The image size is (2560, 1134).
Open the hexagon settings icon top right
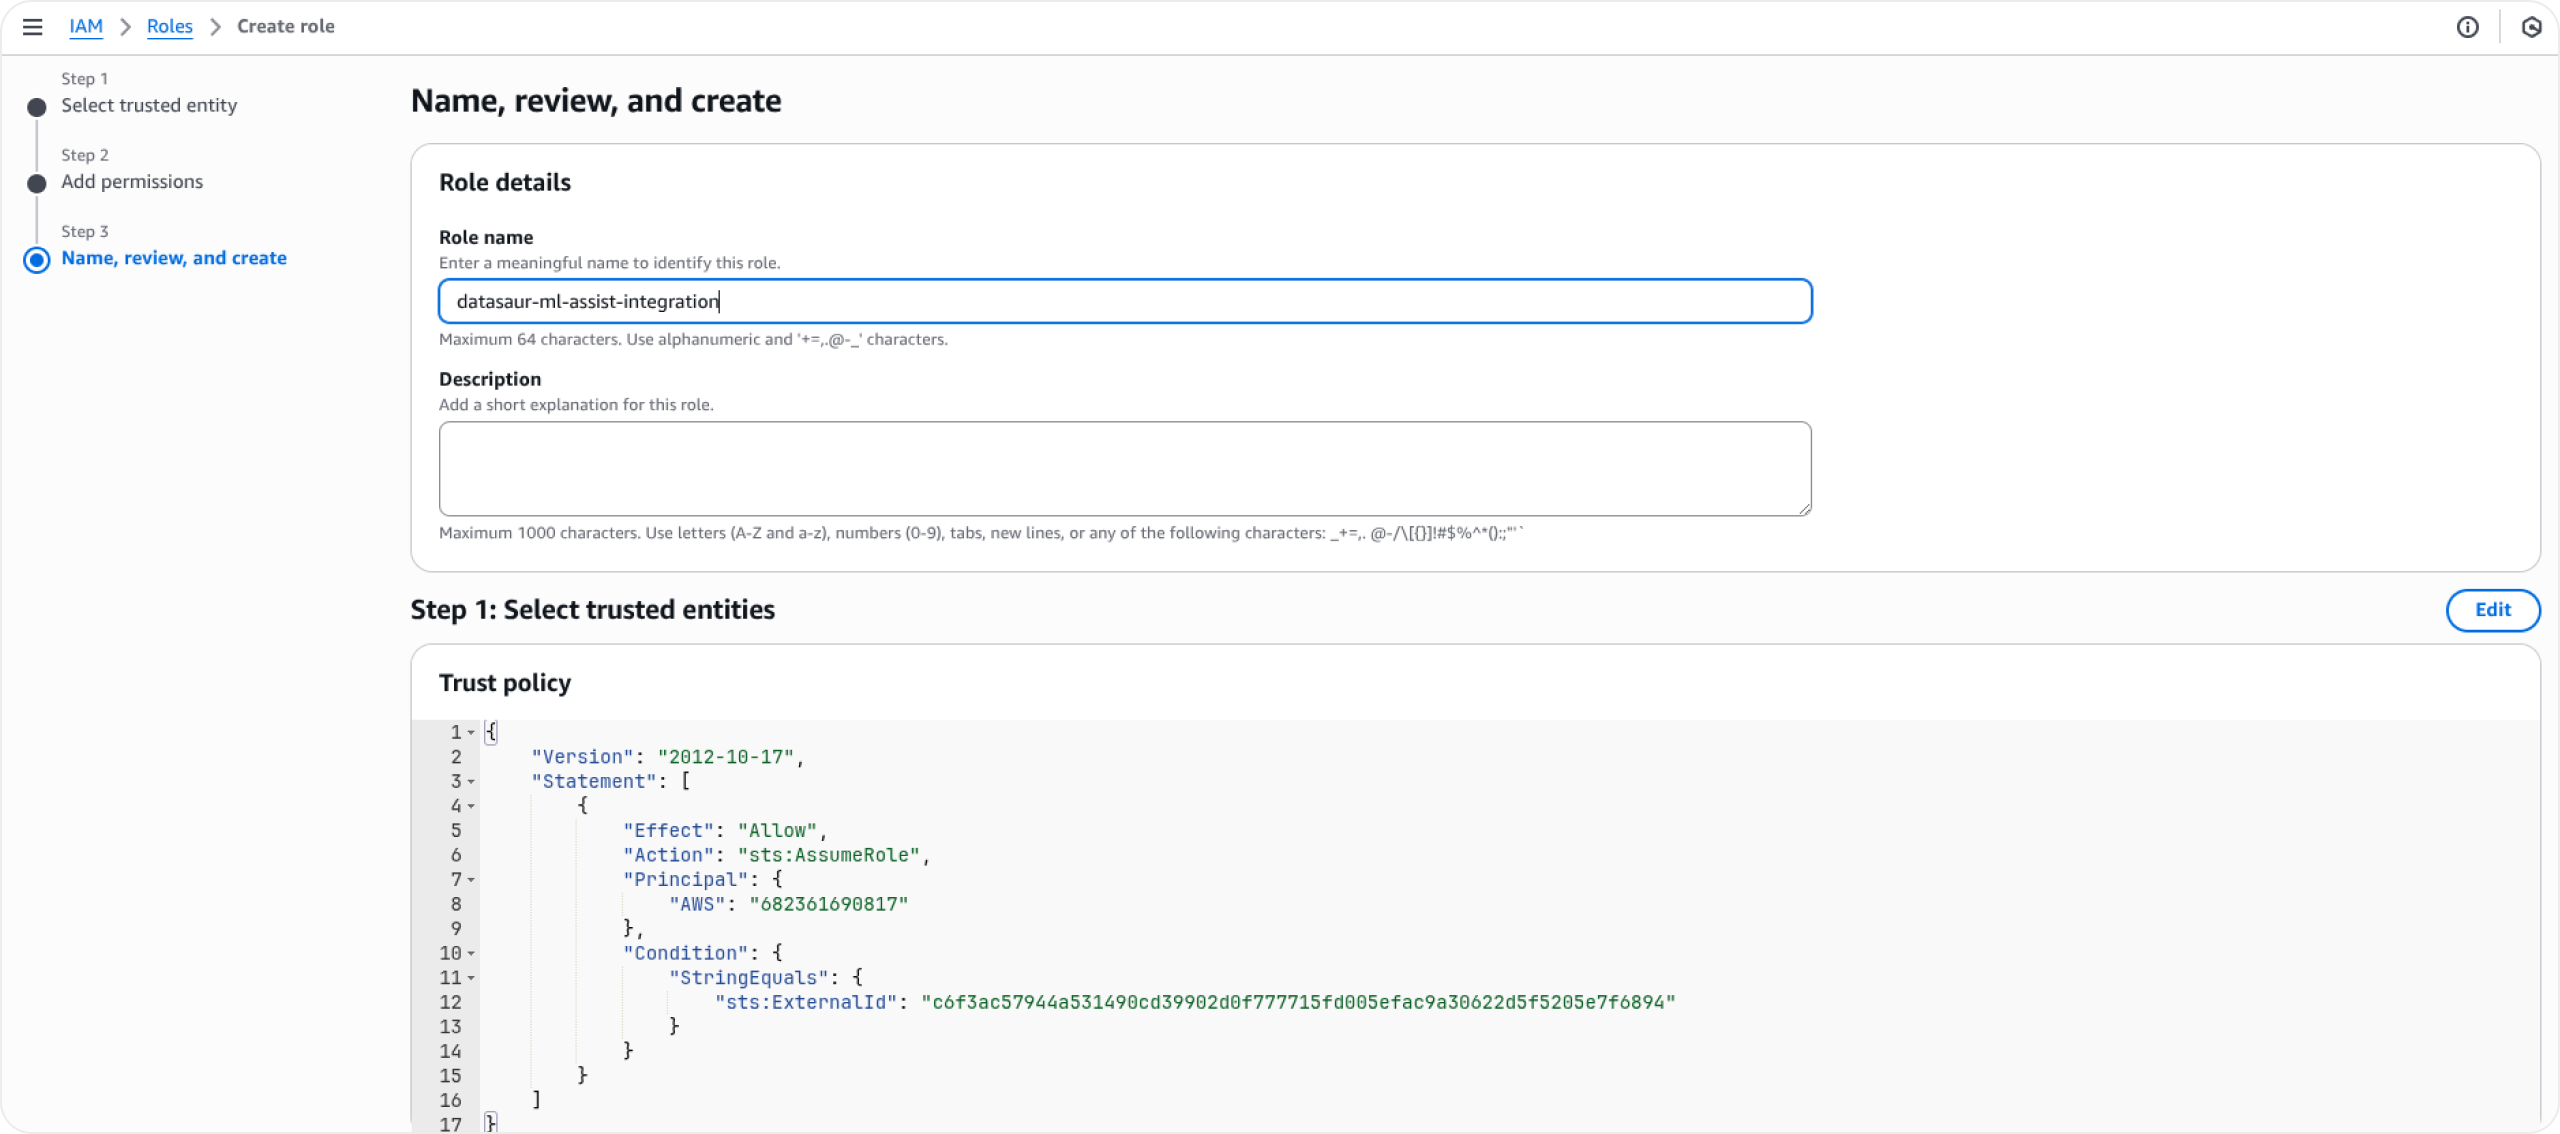pos(2533,27)
